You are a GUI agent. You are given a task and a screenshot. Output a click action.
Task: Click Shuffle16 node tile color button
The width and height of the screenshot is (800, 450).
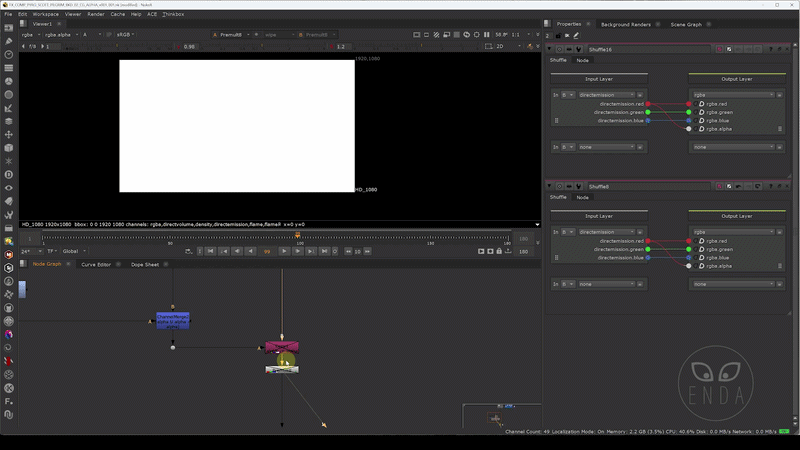[719, 49]
